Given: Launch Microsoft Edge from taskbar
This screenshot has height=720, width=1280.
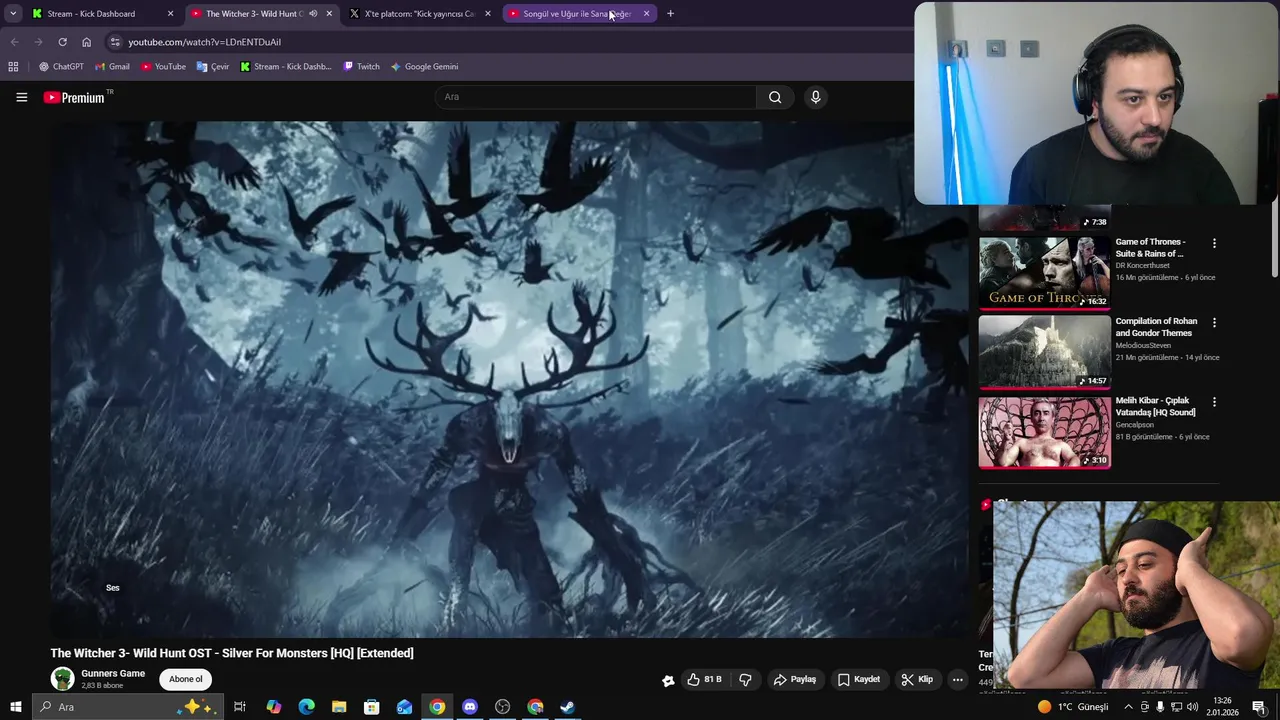Looking at the screenshot, I should 306,707.
